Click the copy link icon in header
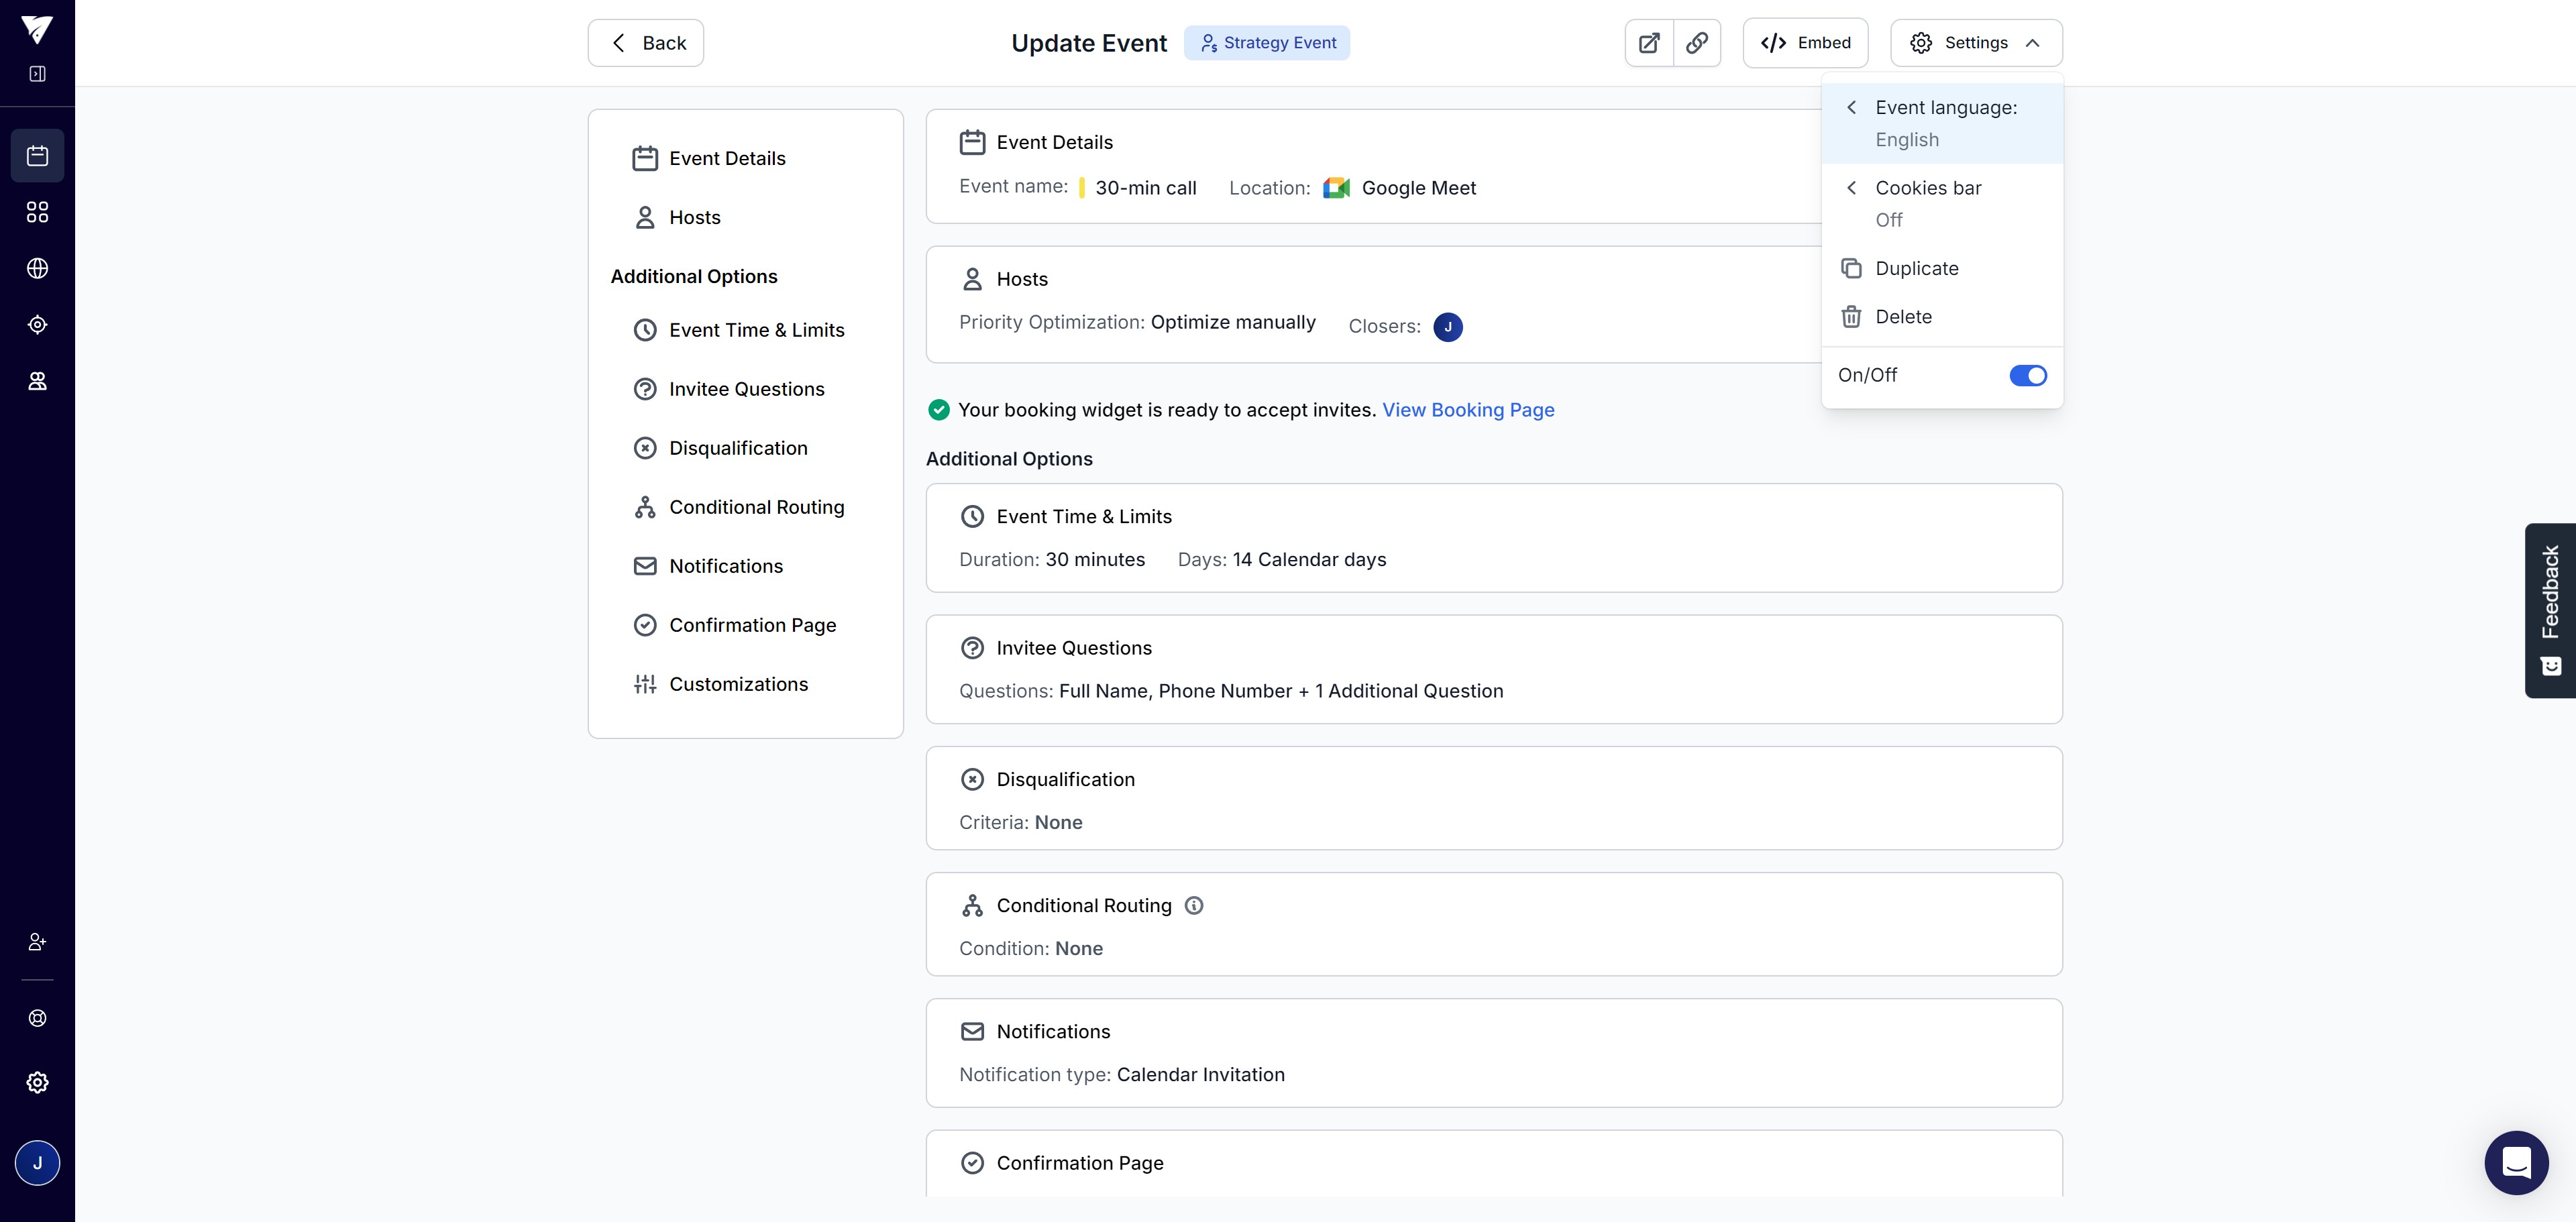 pyautogui.click(x=1697, y=43)
